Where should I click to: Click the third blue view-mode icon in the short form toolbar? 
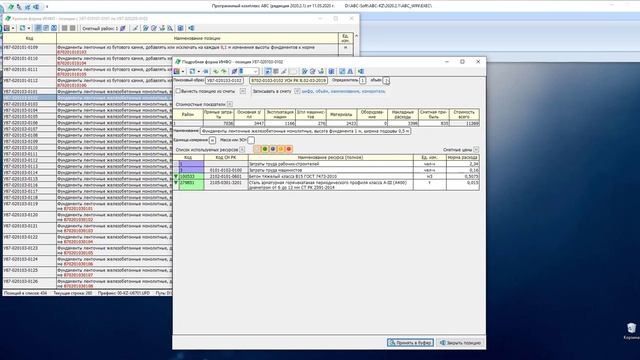click(x=53, y=28)
